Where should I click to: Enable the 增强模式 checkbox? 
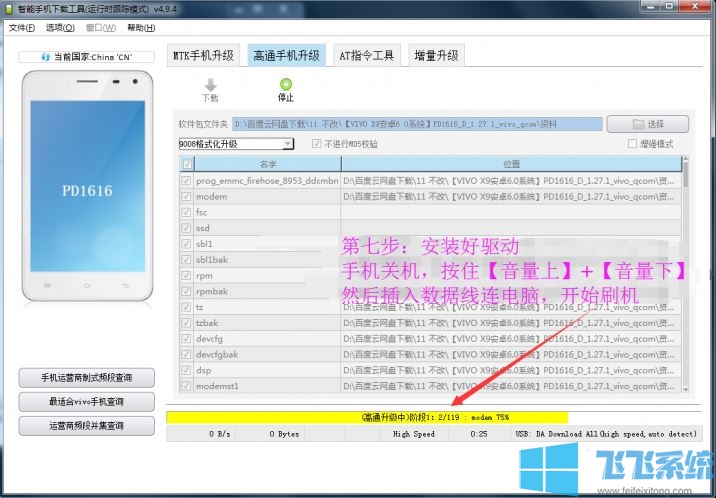632,144
